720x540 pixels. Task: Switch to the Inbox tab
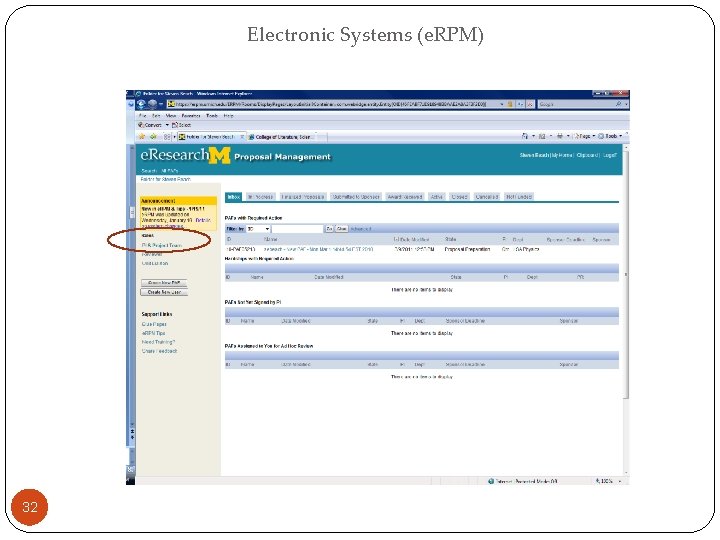click(234, 197)
